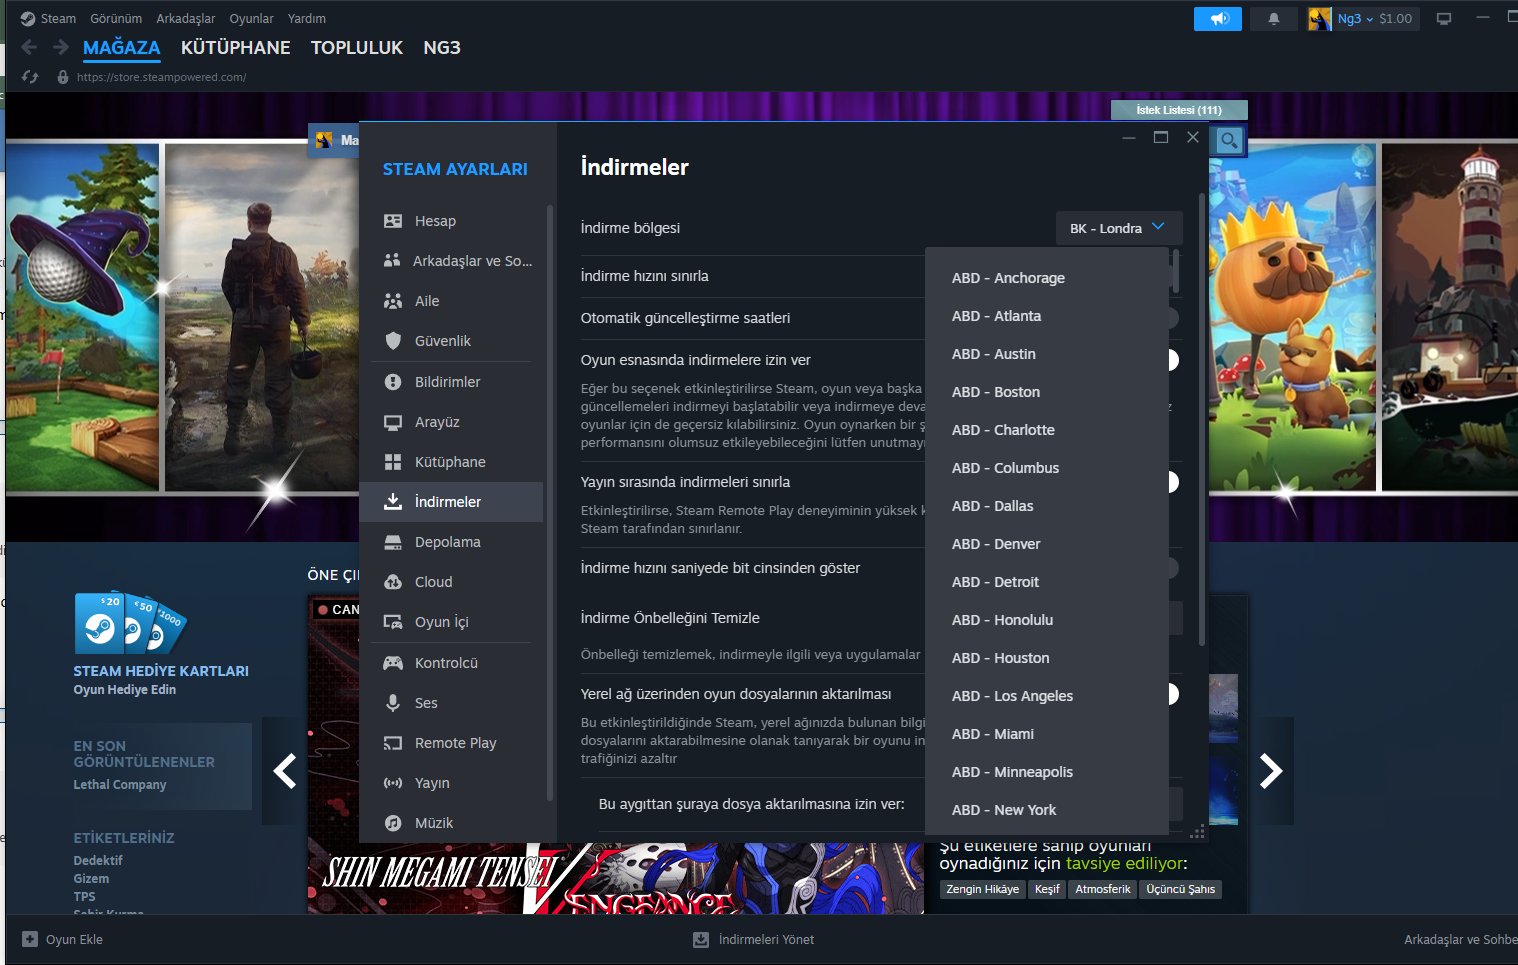Image resolution: width=1518 pixels, height=965 pixels.
Task: Open the Aile settings via its family icon
Action: tap(393, 301)
